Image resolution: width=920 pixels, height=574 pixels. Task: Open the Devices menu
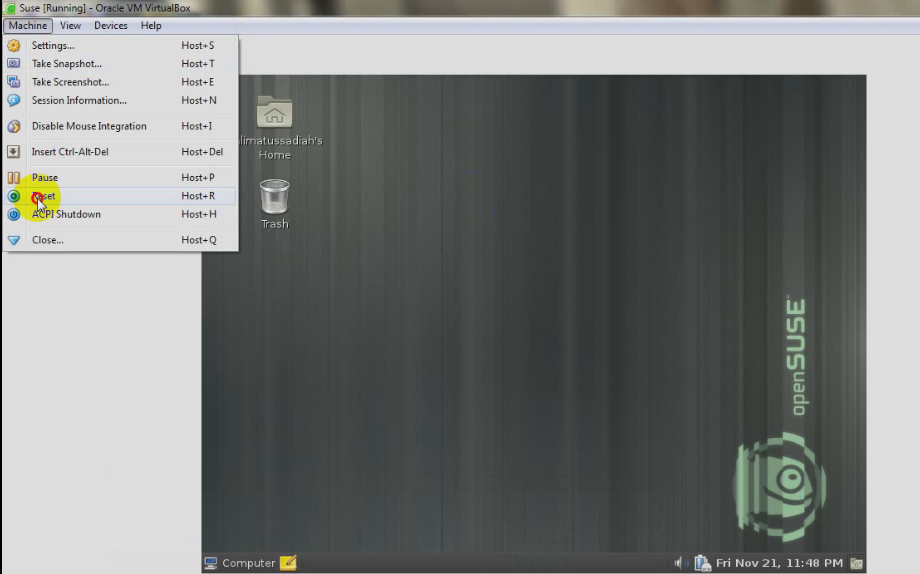pos(111,26)
